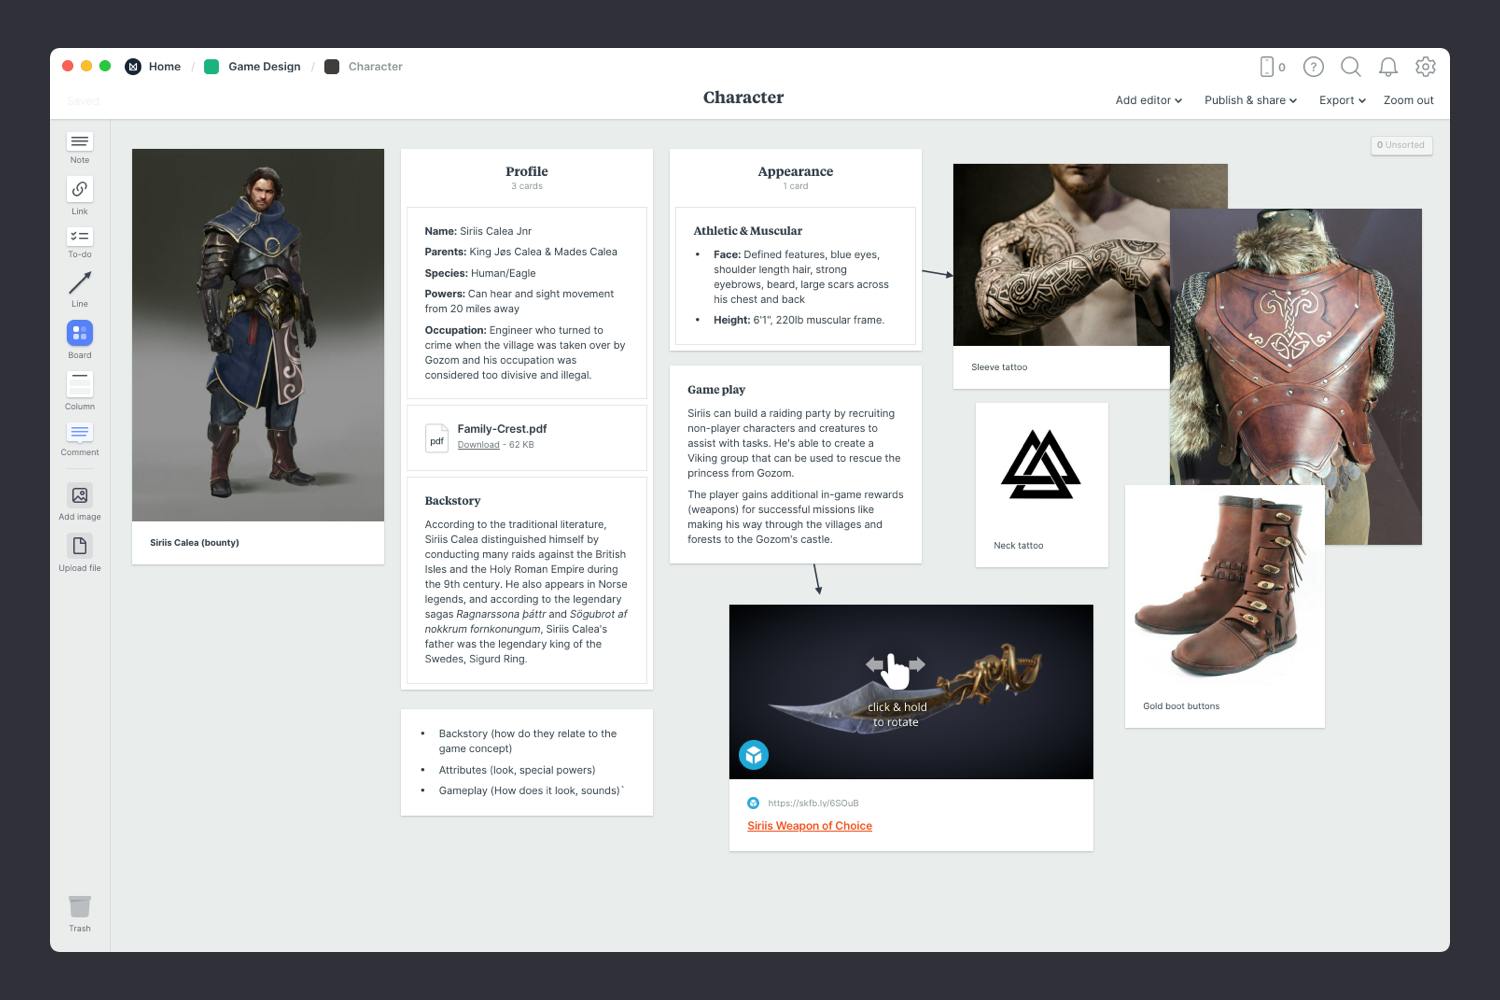Click the Parents: King Jøs Calea line
The image size is (1500, 1000).
click(521, 252)
